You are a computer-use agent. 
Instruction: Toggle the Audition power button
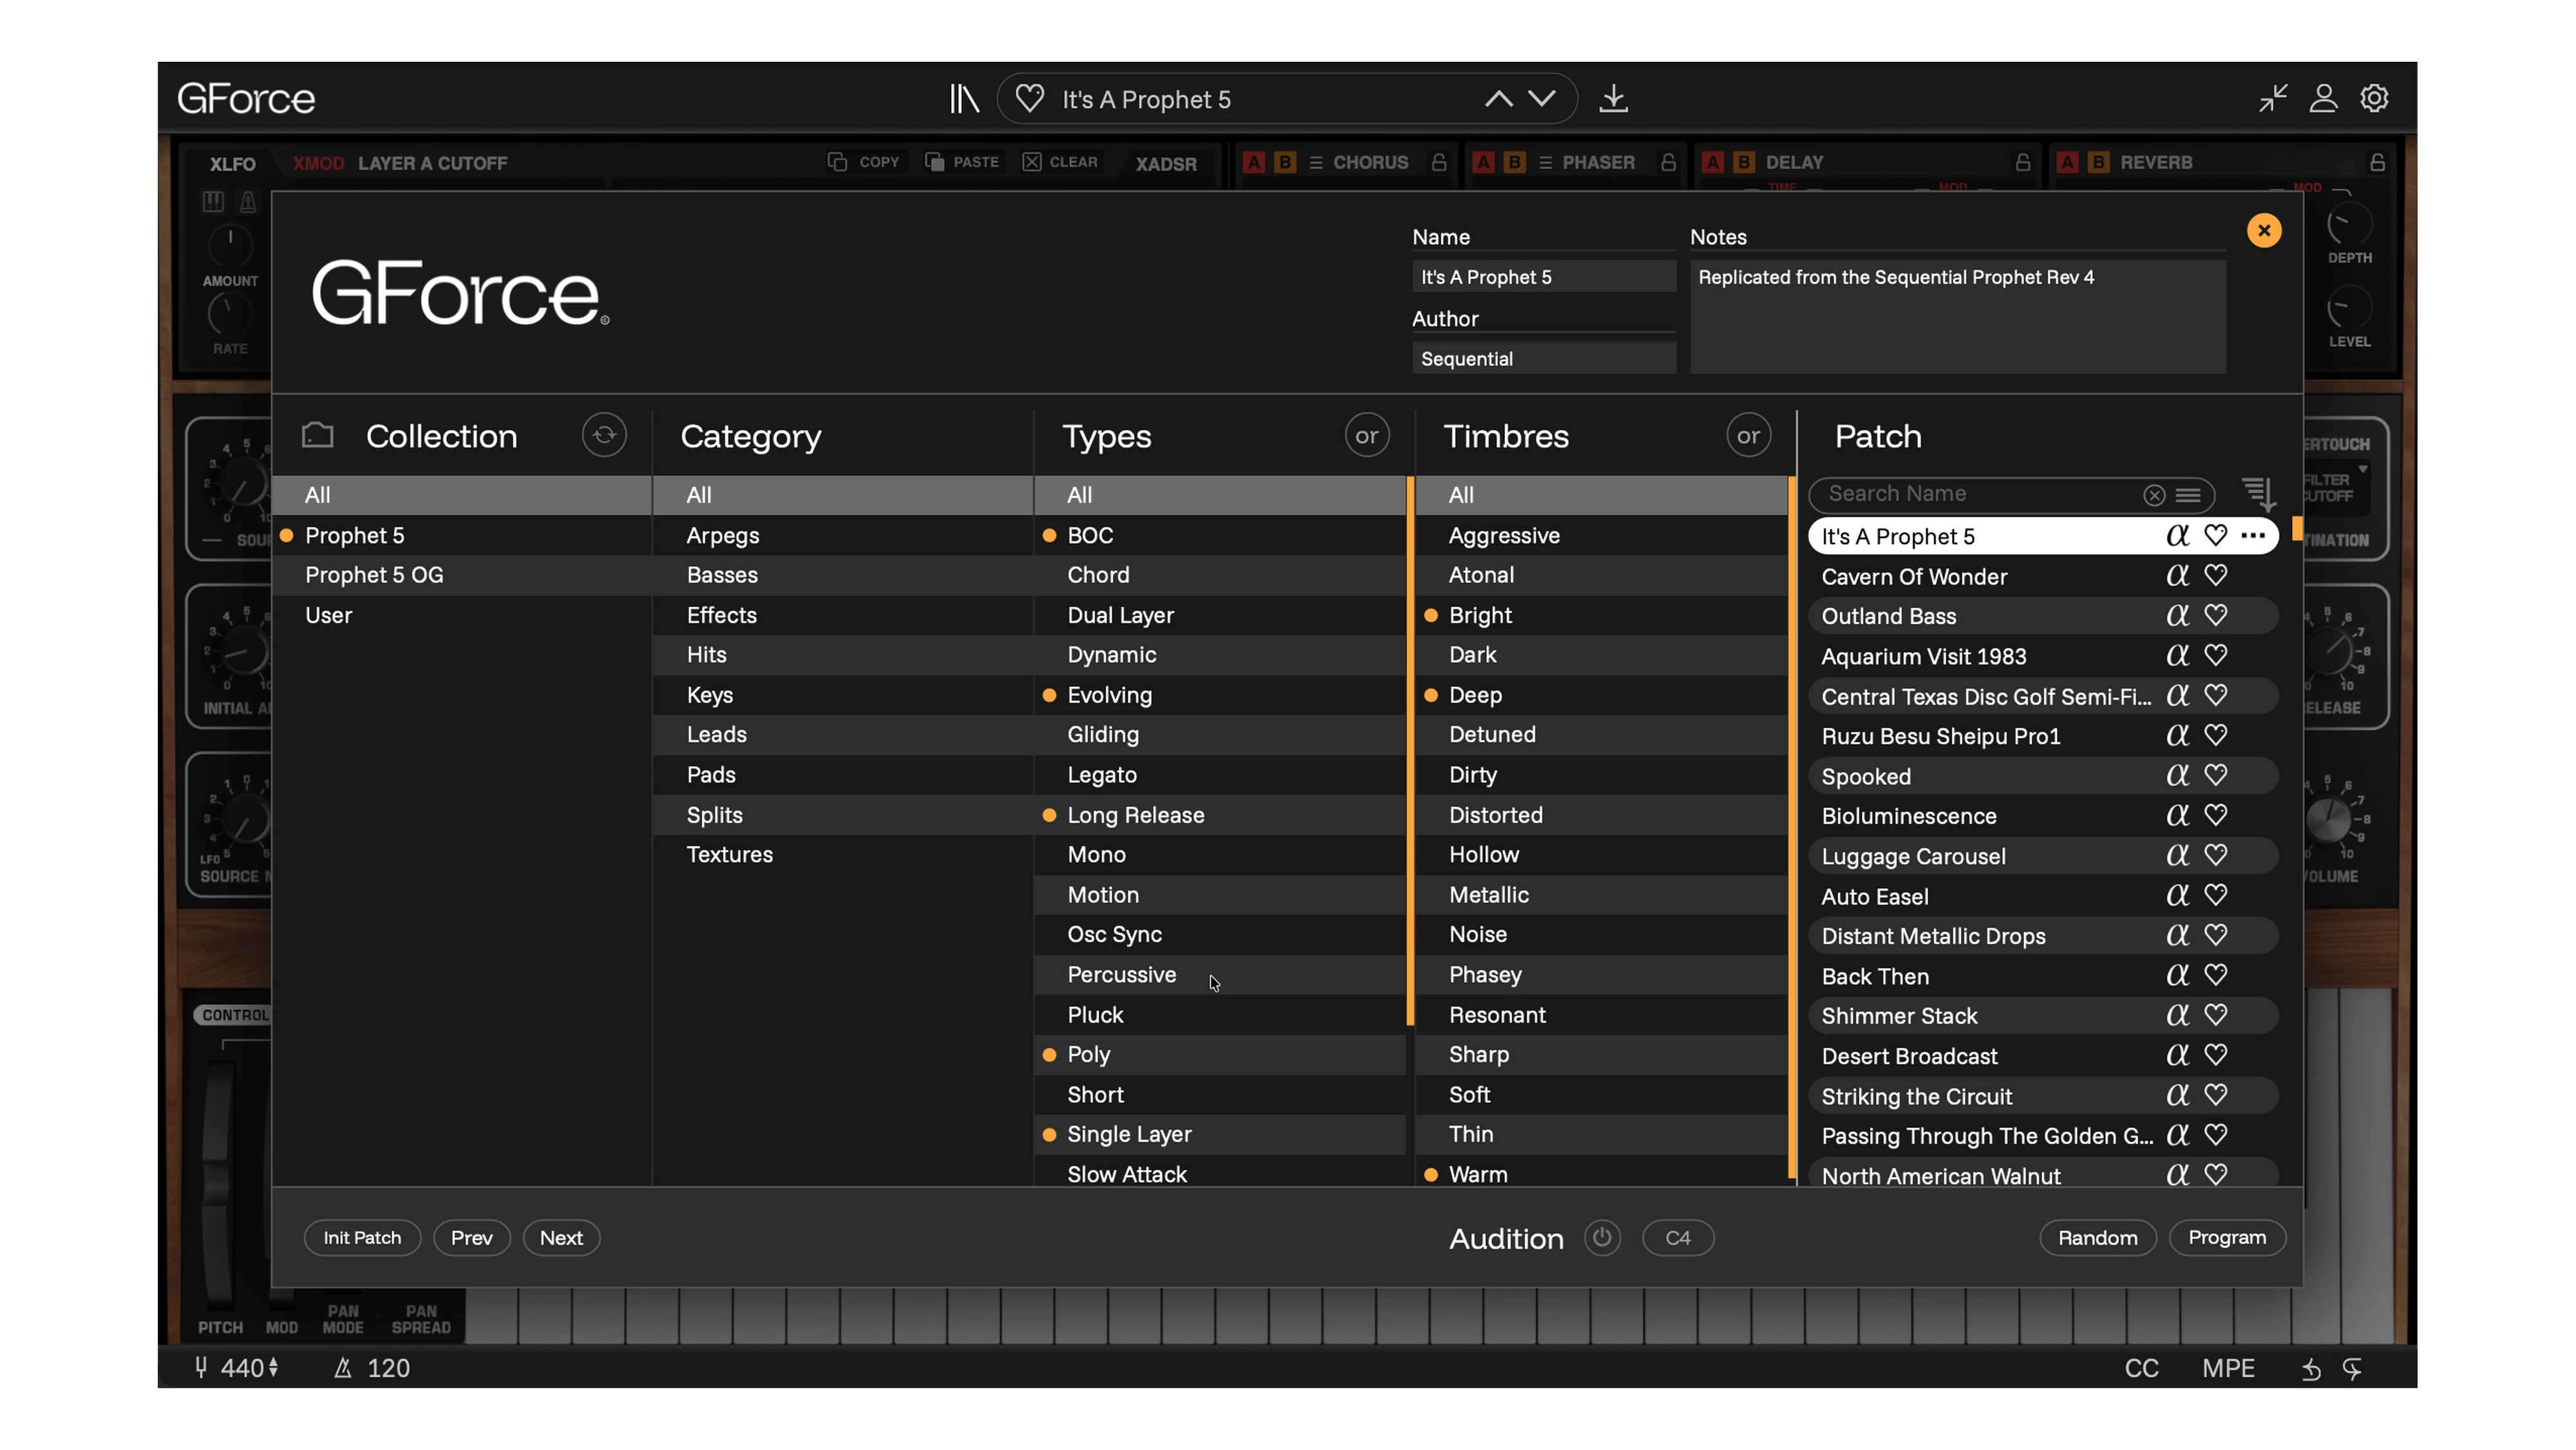(1602, 1238)
